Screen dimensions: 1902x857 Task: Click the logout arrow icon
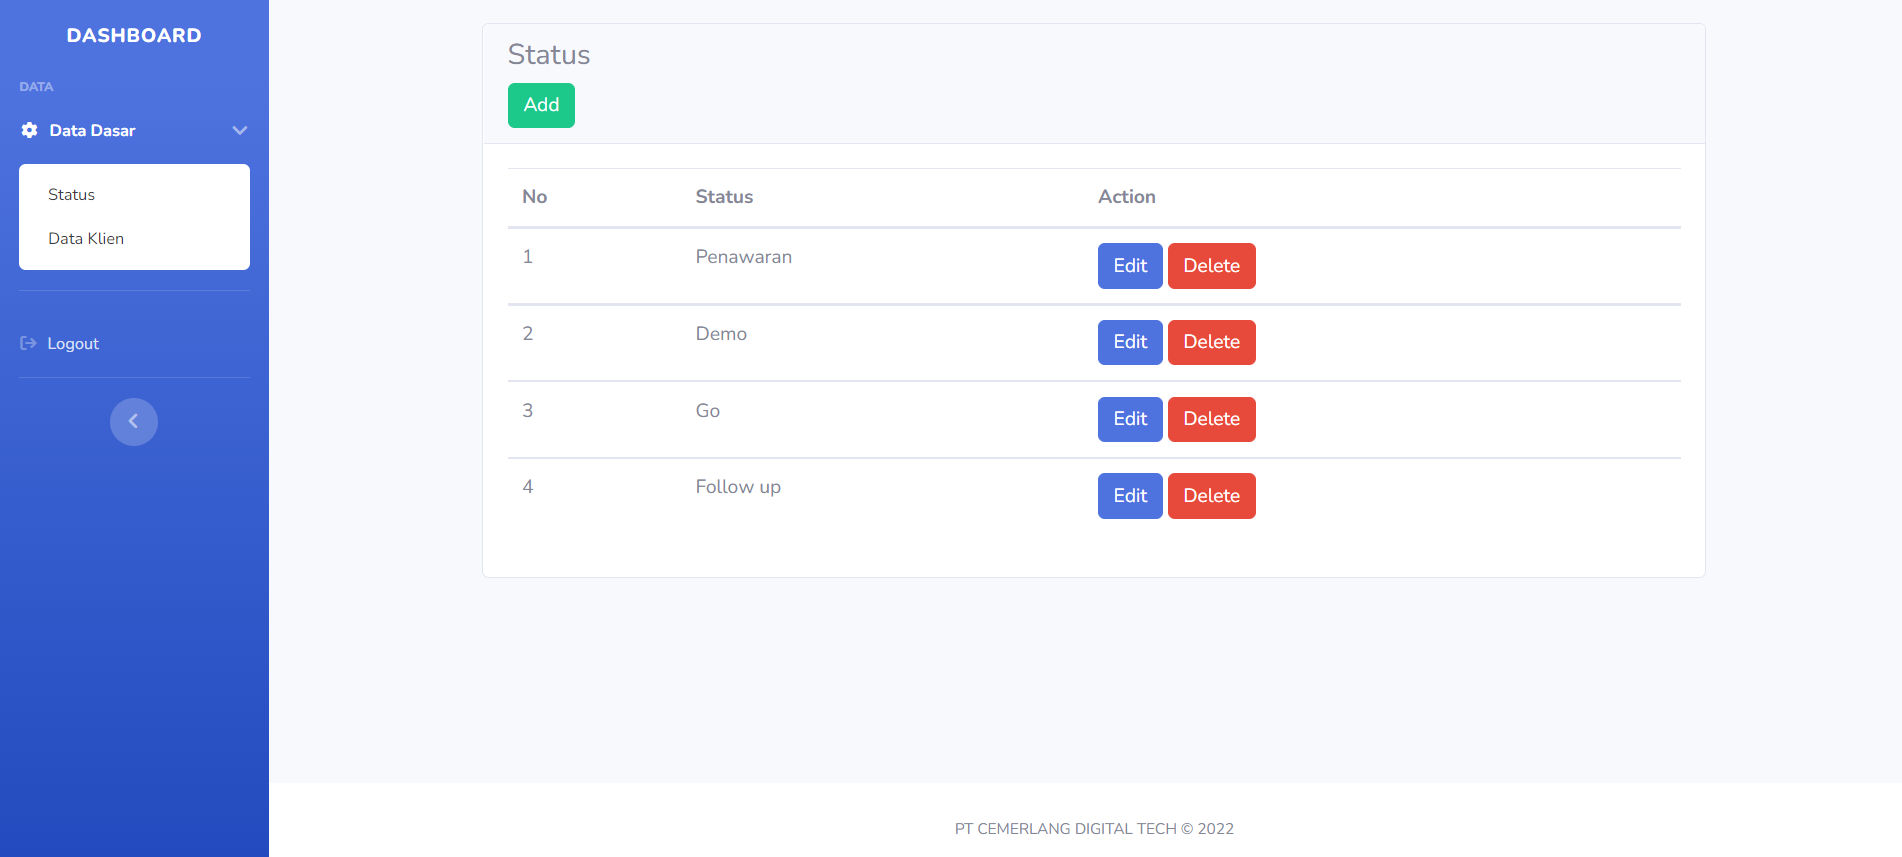28,343
